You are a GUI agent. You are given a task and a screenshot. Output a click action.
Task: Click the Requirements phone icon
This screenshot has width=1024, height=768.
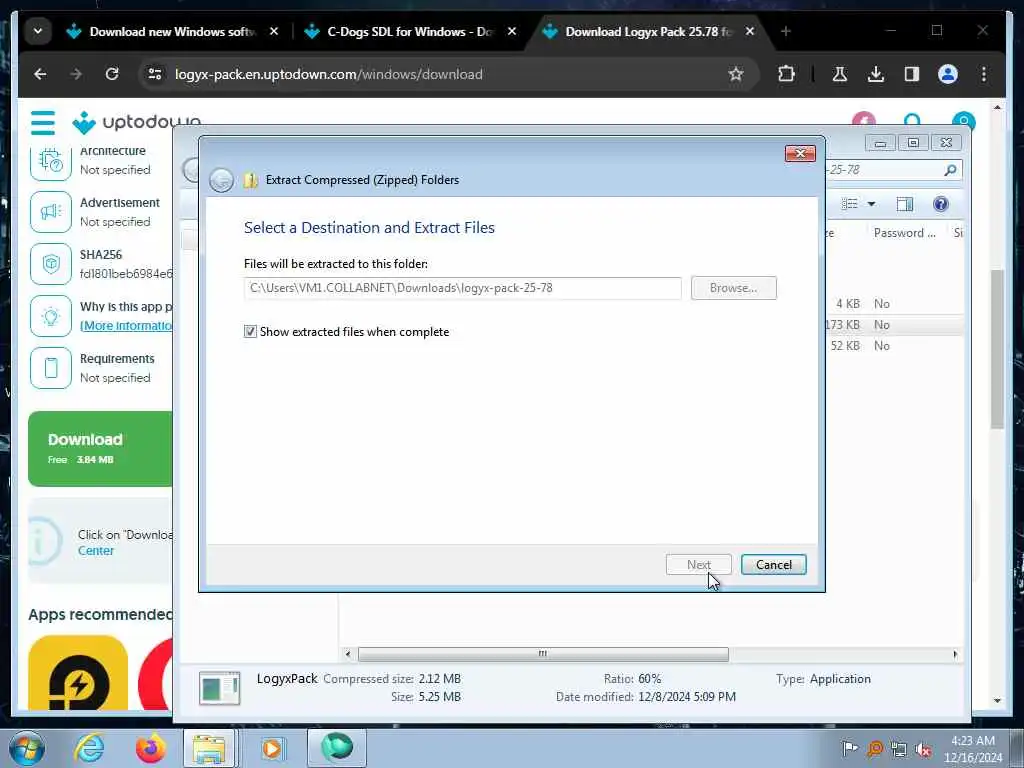[51, 368]
